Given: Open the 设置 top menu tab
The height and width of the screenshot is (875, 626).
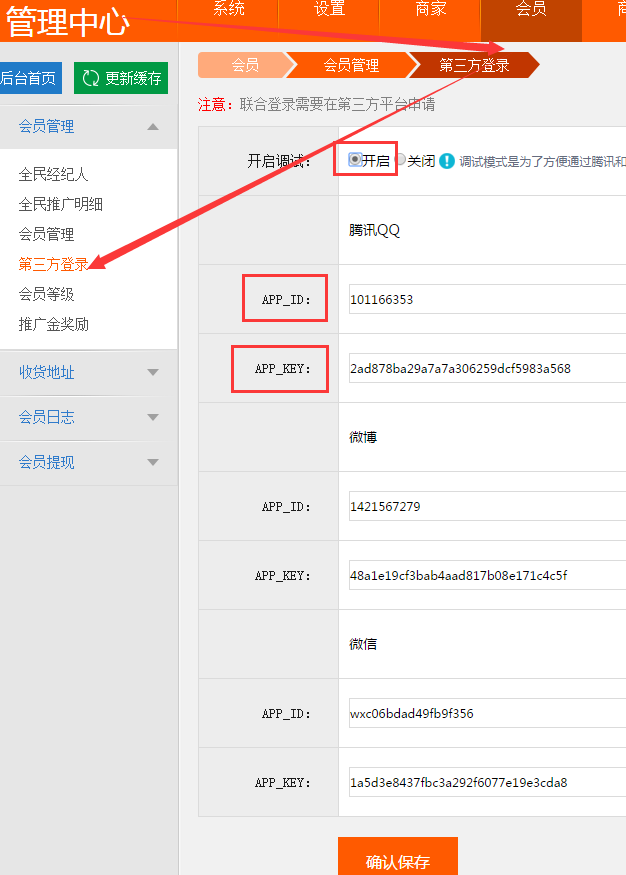Looking at the screenshot, I should pos(329,20).
